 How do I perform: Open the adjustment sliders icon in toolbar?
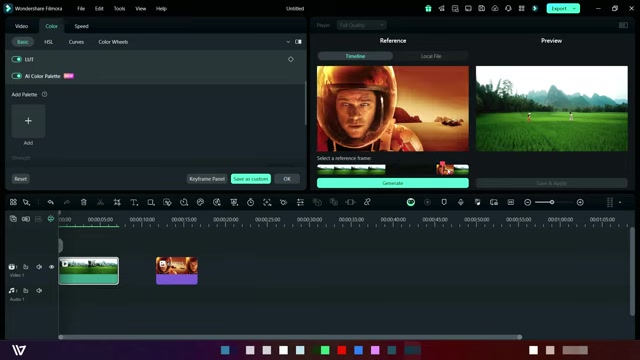click(300, 202)
